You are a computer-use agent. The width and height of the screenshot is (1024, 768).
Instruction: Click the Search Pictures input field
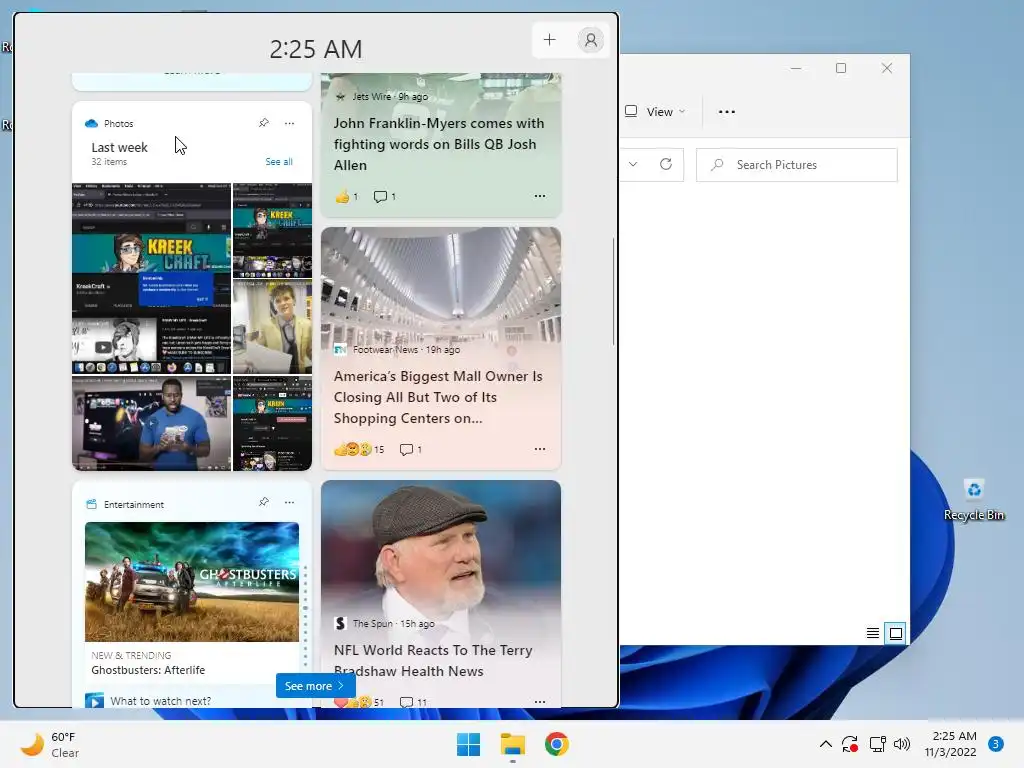coord(797,165)
